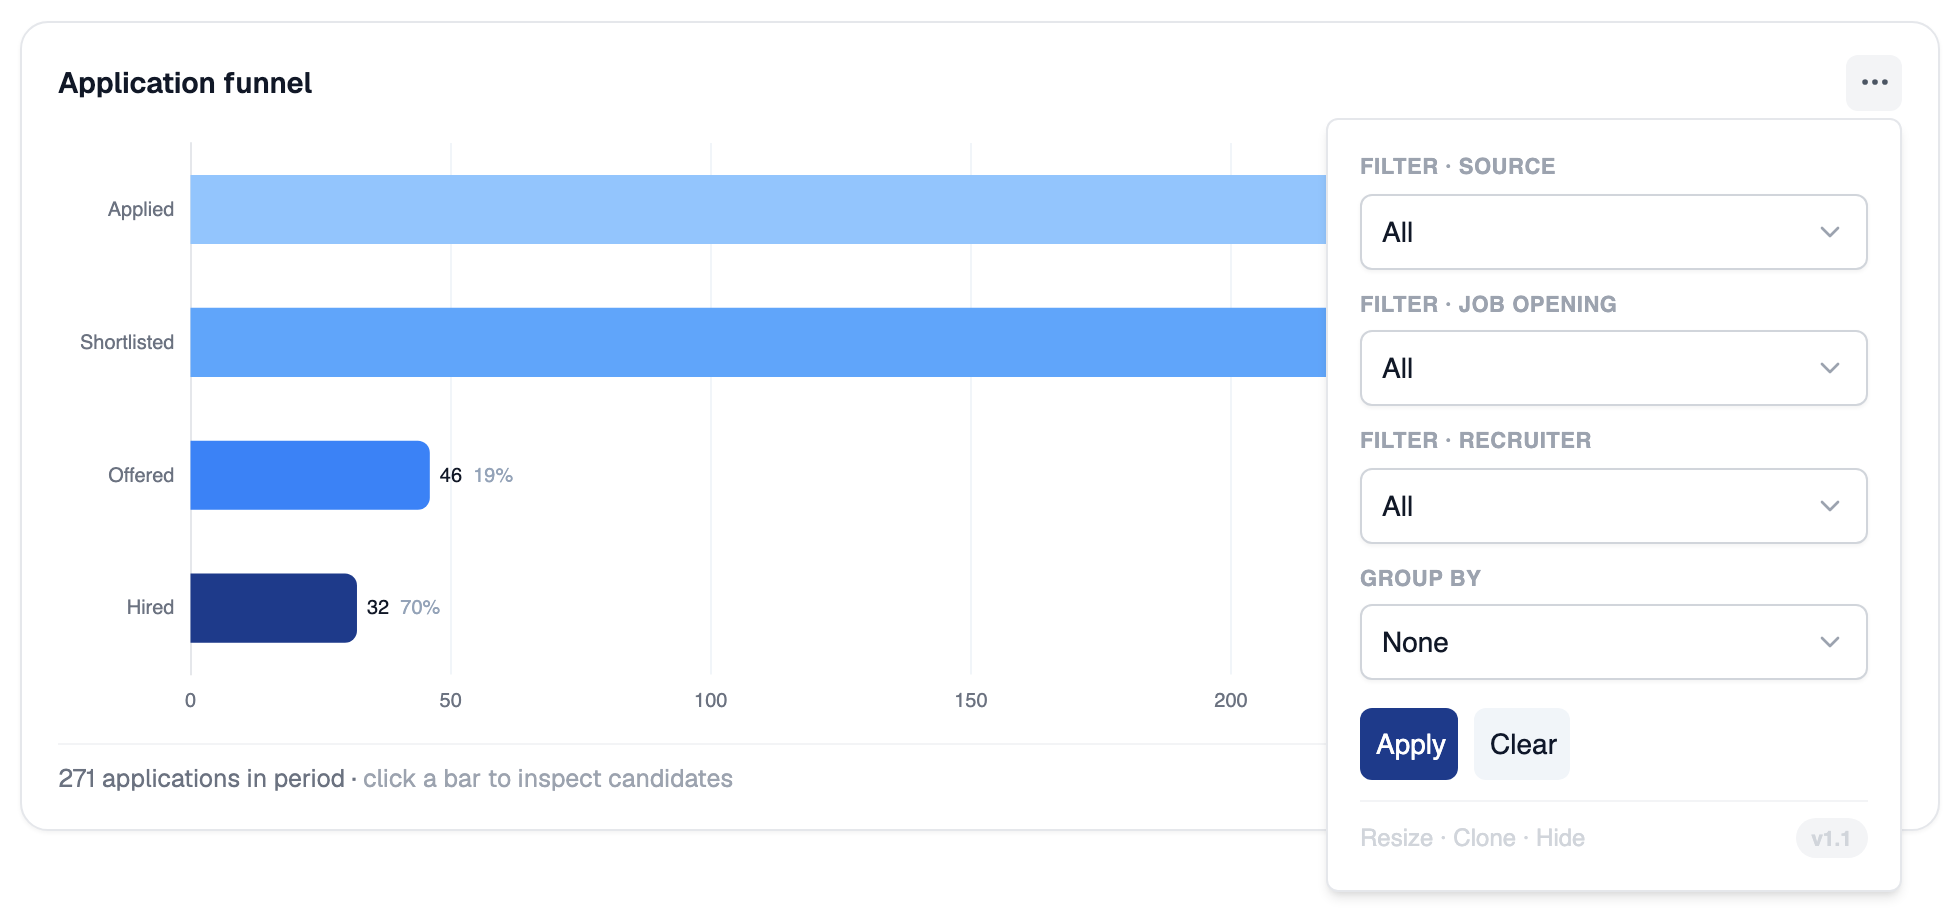Click the '46' value label on Offered
1960x912 pixels.
click(x=451, y=475)
